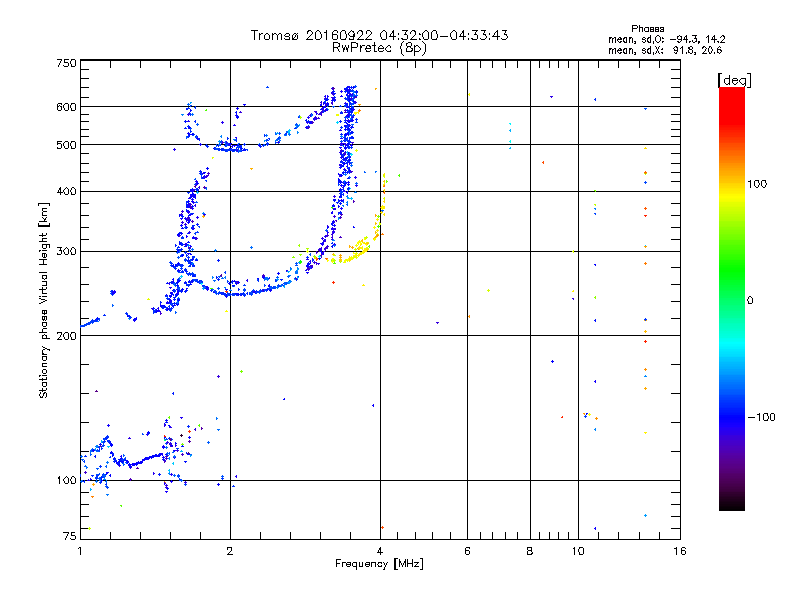Click the plot title 'Tromsø 20160922 04:32:00-04:33:43'
The image size is (800, 600).
[x=379, y=35]
